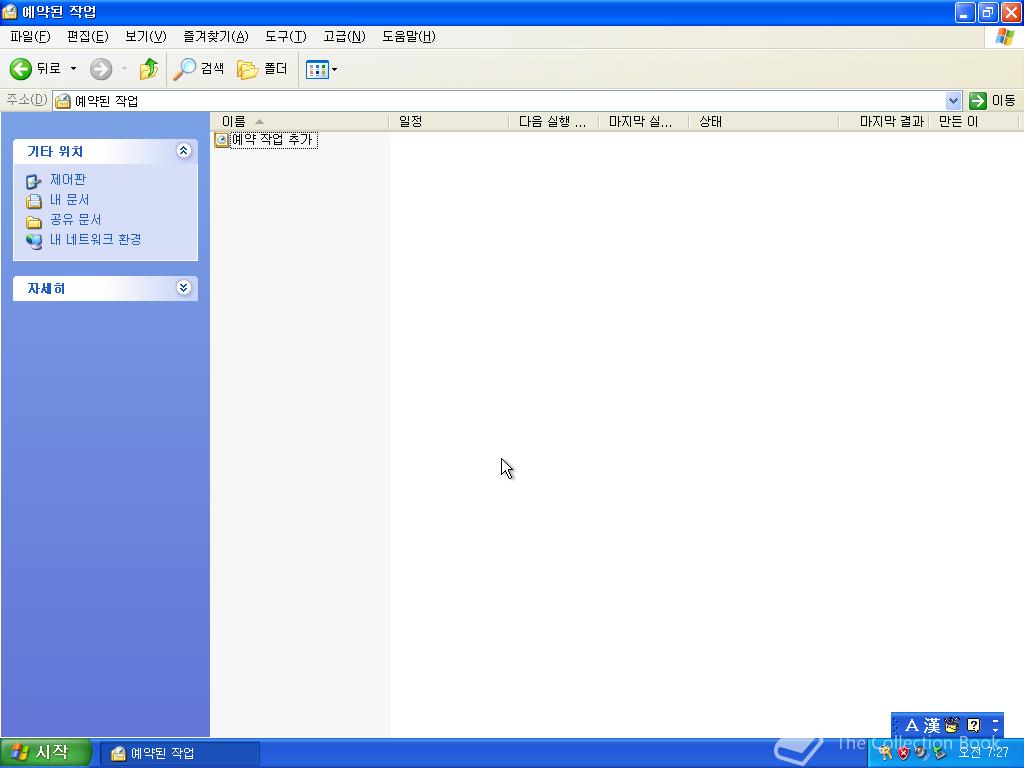1024x768 pixels.
Task: Click the Windows flag logo at top right
Action: point(1004,37)
